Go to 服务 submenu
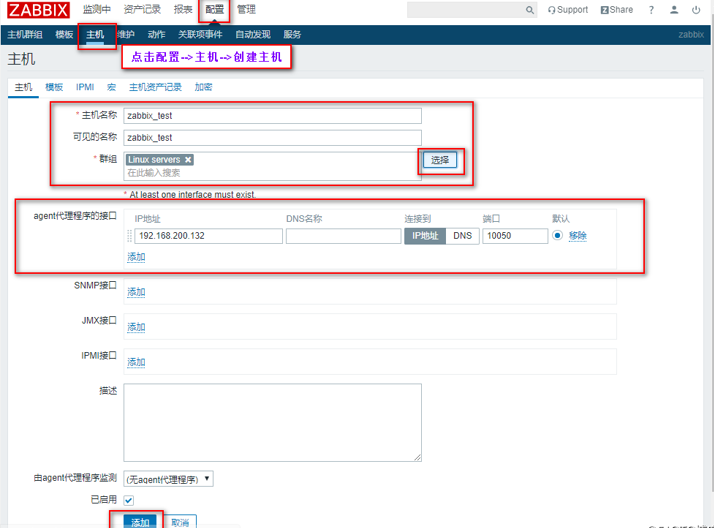714x528 pixels. click(292, 35)
